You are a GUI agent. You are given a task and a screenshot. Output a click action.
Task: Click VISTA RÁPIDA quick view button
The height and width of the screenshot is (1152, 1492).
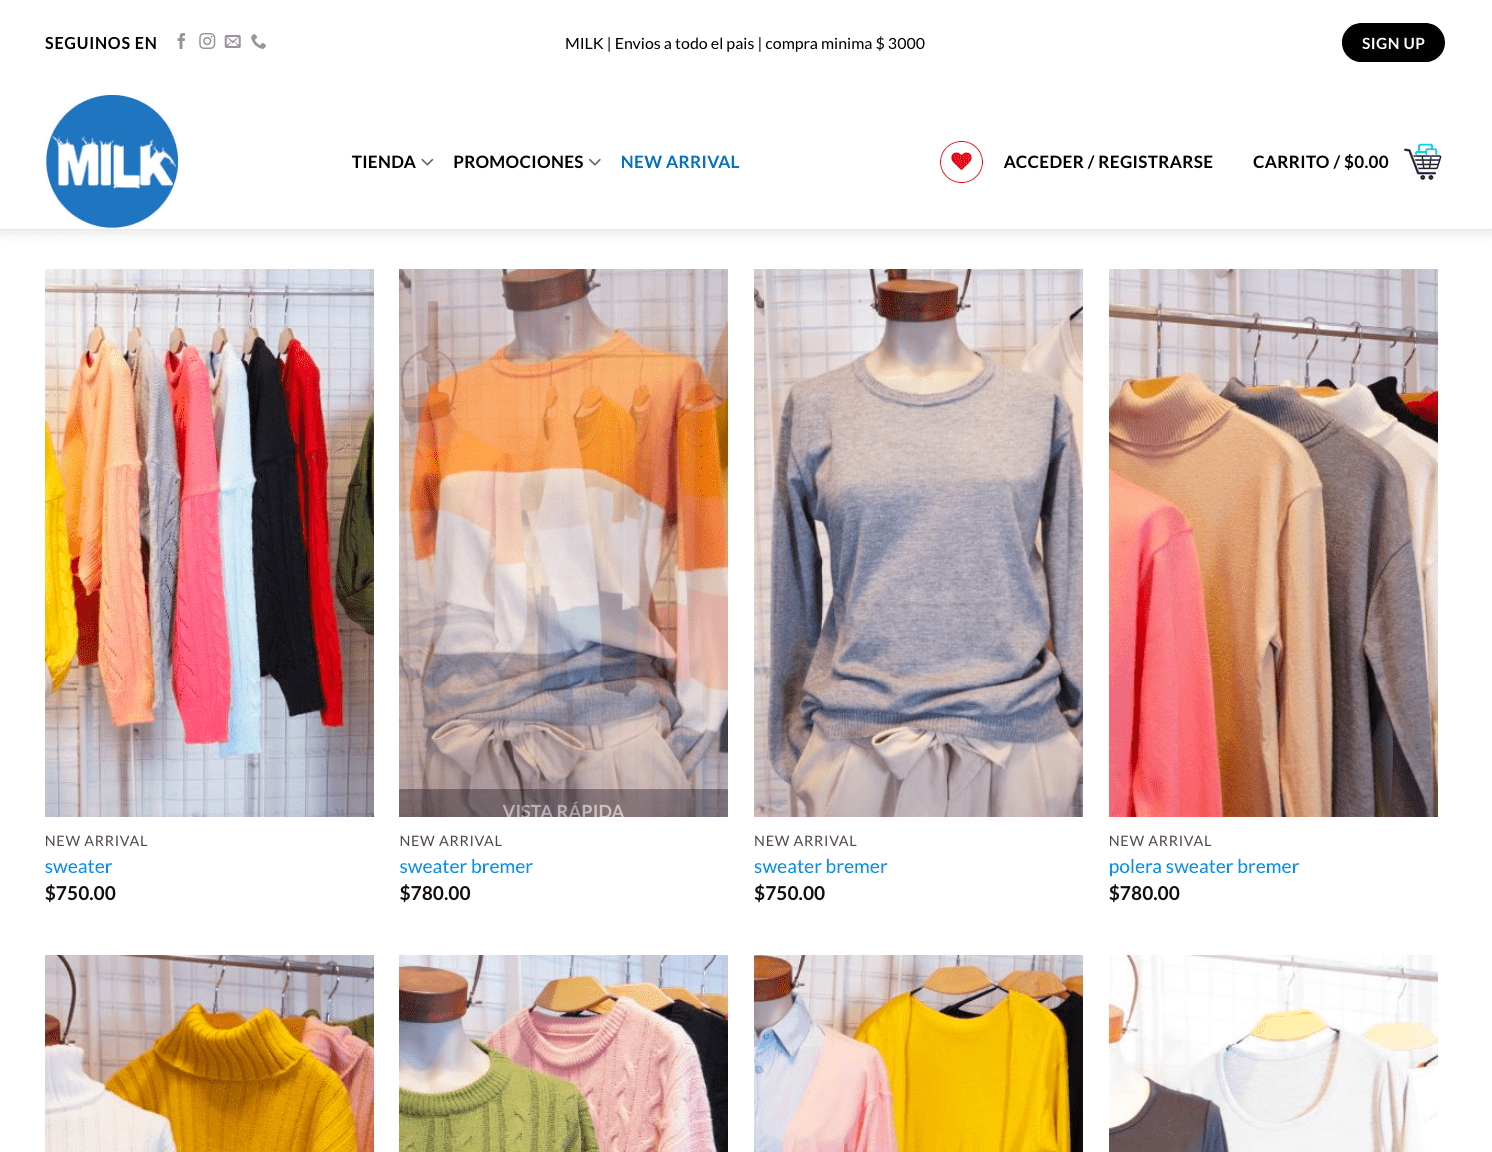563,804
